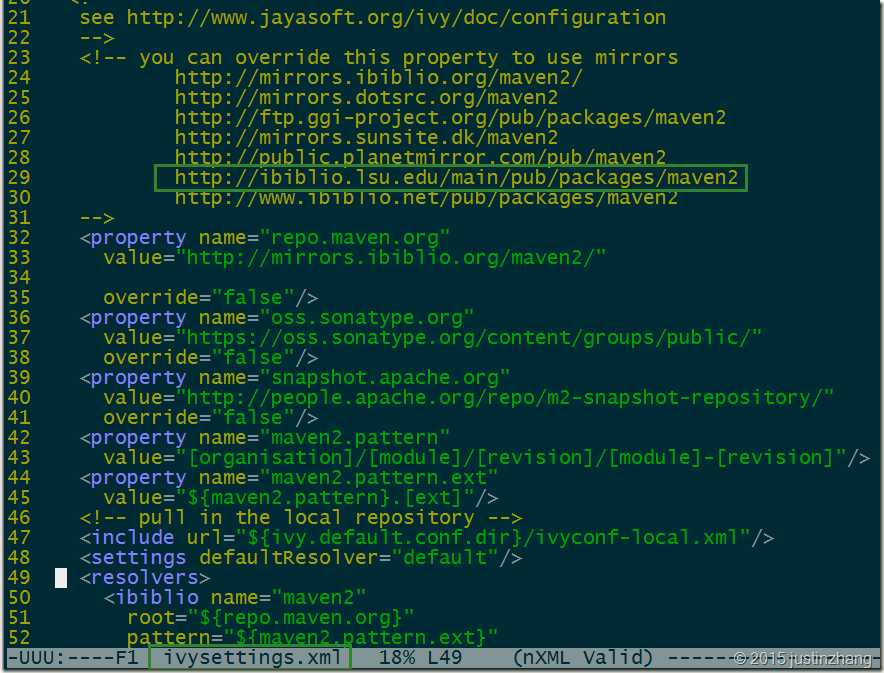884x673 pixels.
Task: Click the jayasoft.org ivy doc URL on line 21
Action: [396, 17]
